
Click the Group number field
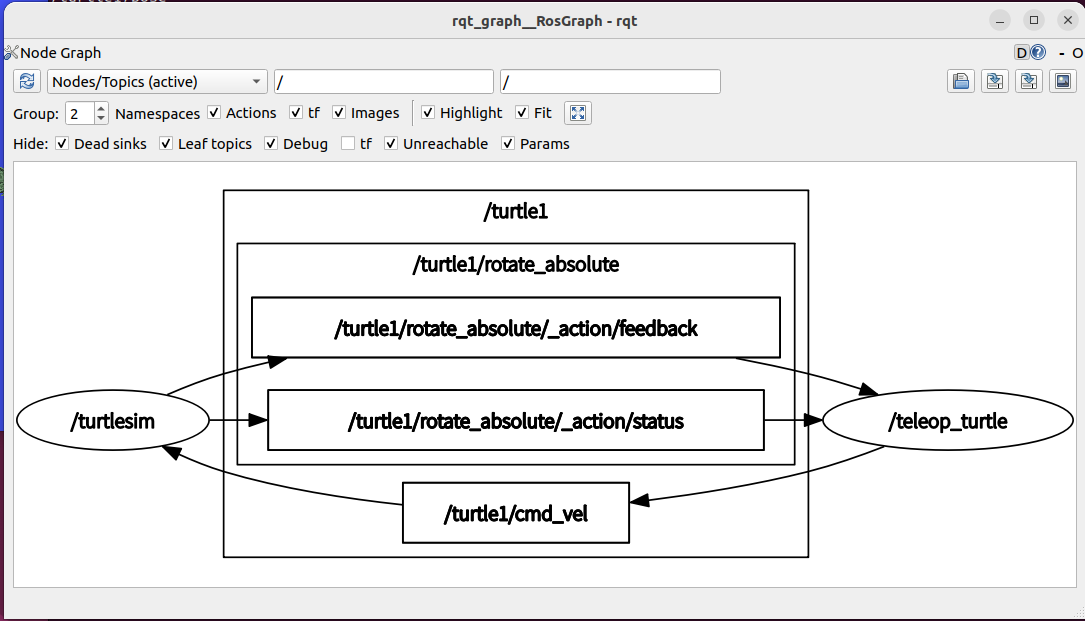[80, 113]
